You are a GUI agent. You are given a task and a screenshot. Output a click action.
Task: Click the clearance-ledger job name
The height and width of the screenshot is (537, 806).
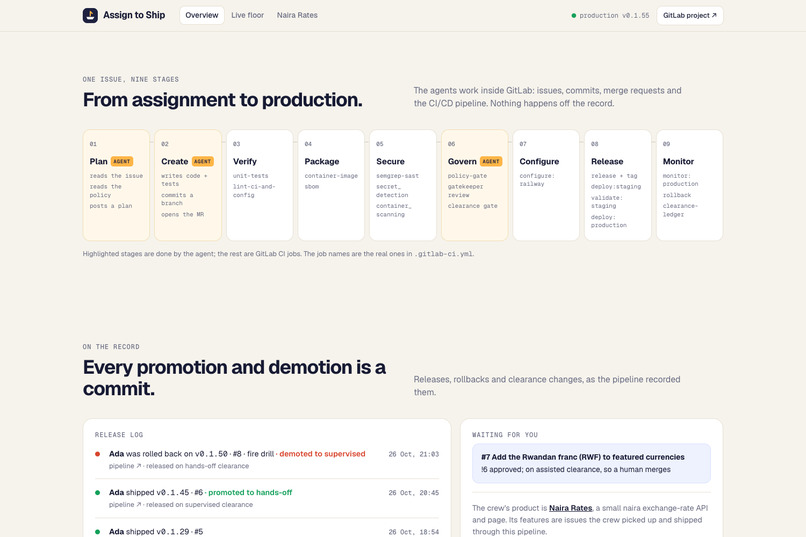(x=680, y=210)
